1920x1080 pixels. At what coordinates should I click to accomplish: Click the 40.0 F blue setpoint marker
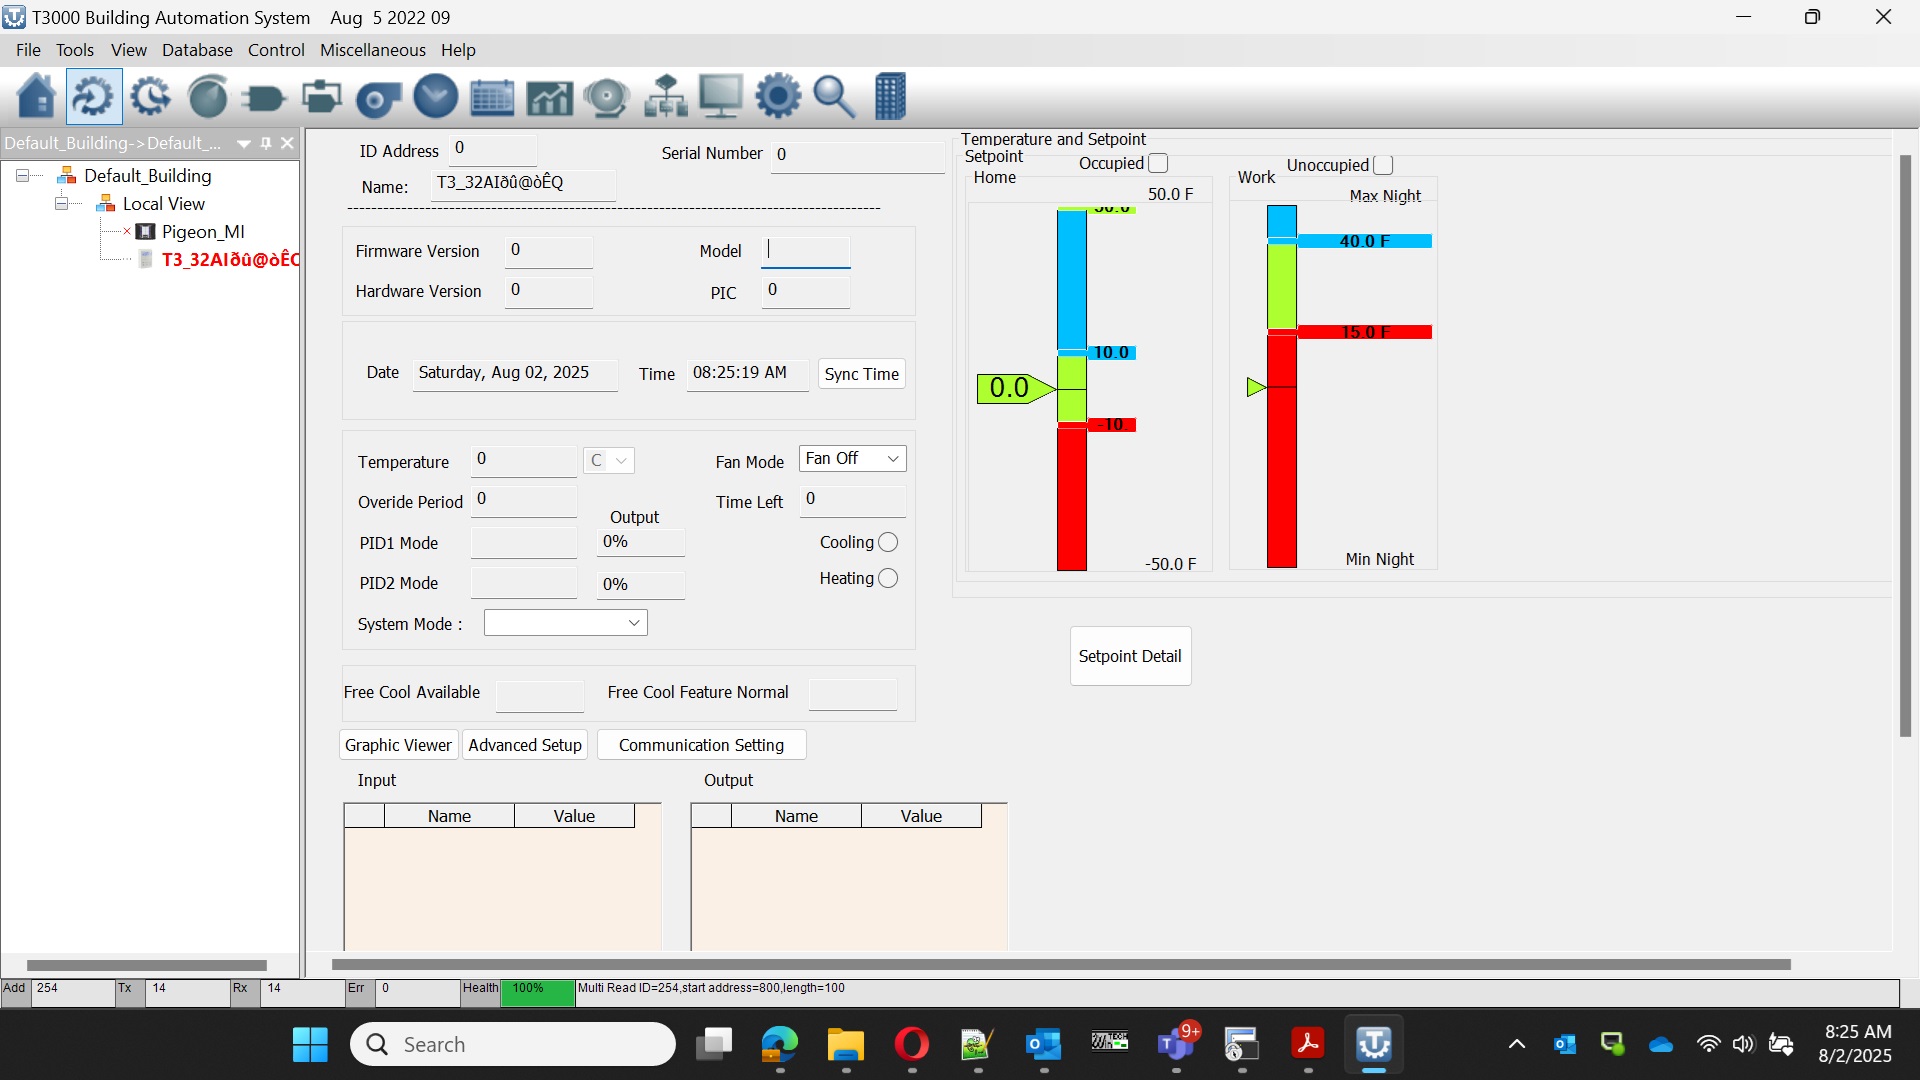click(1364, 241)
